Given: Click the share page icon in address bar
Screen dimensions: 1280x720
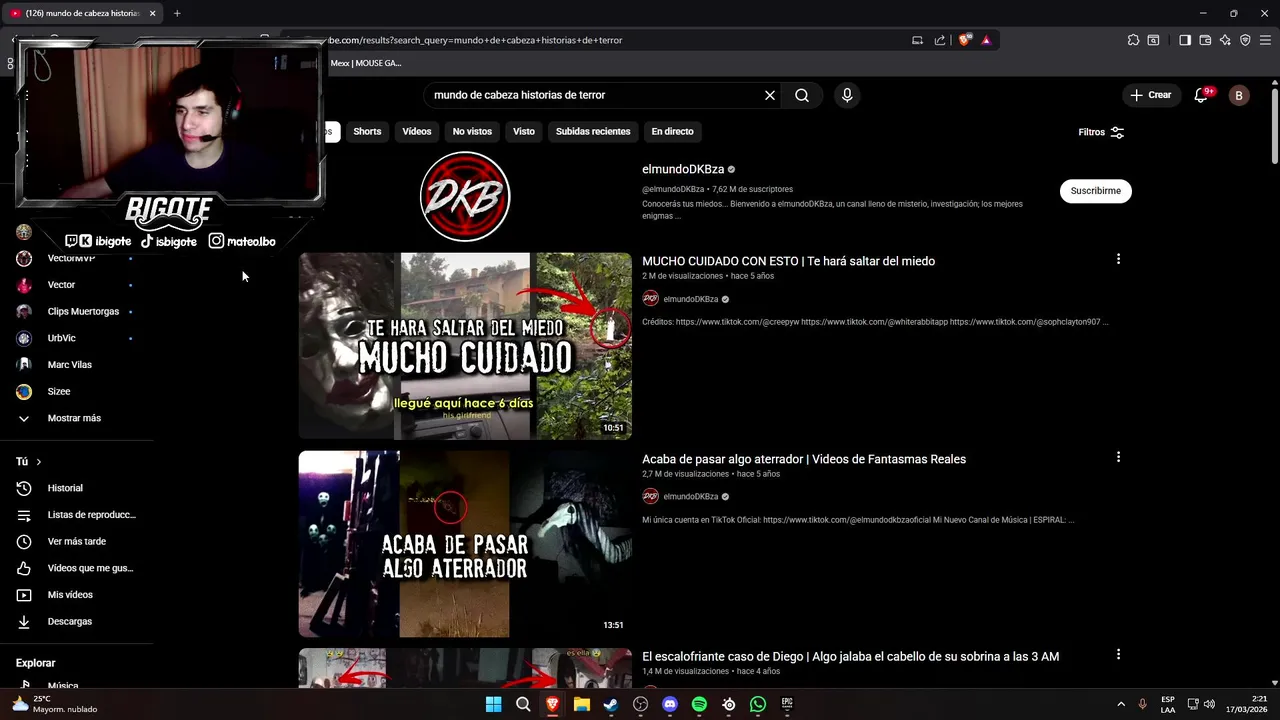Looking at the screenshot, I should pos(940,40).
